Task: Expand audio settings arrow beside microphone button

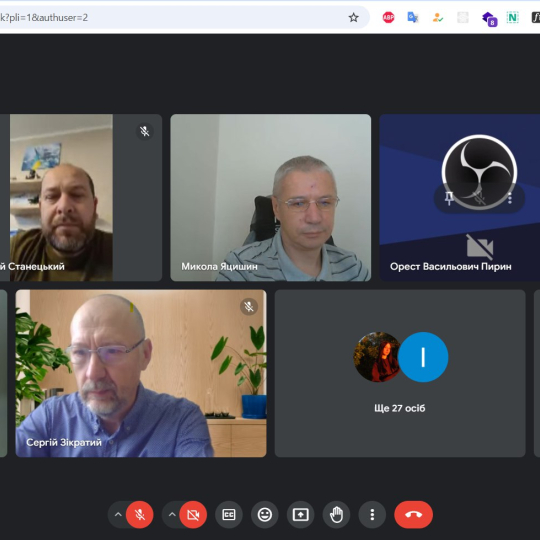Action: point(118,515)
